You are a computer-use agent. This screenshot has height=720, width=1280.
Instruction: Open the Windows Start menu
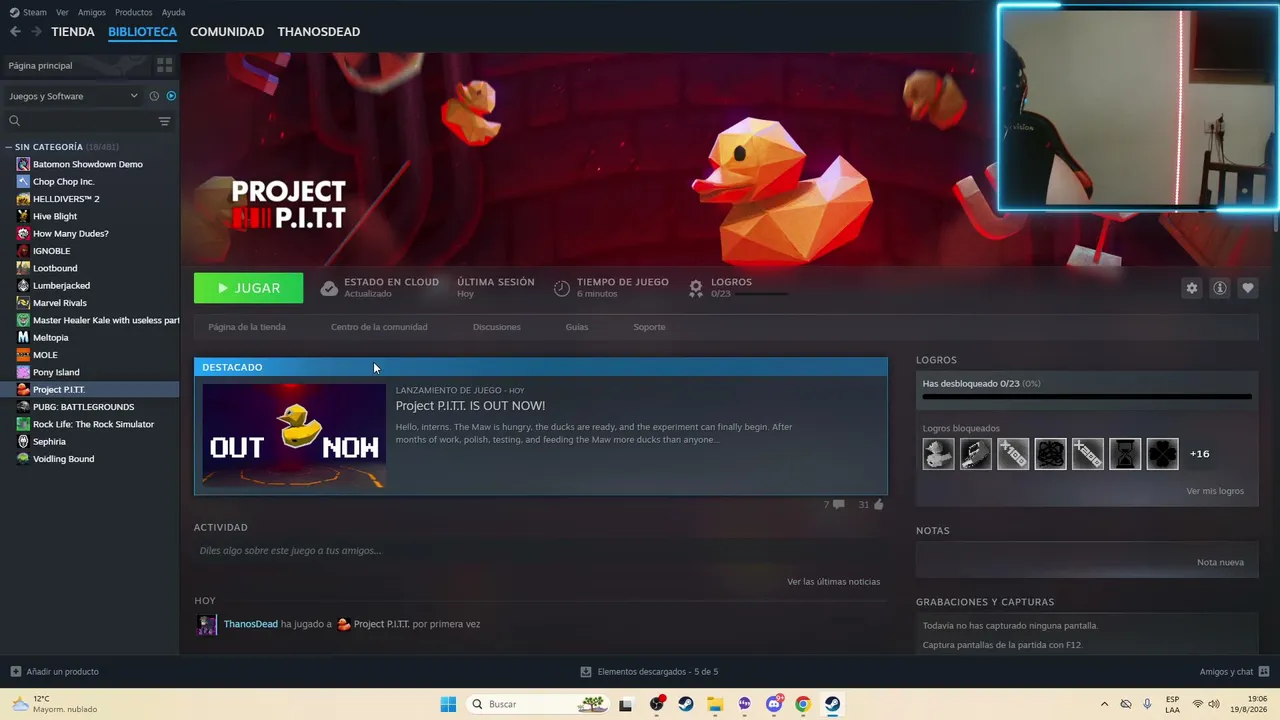[448, 704]
